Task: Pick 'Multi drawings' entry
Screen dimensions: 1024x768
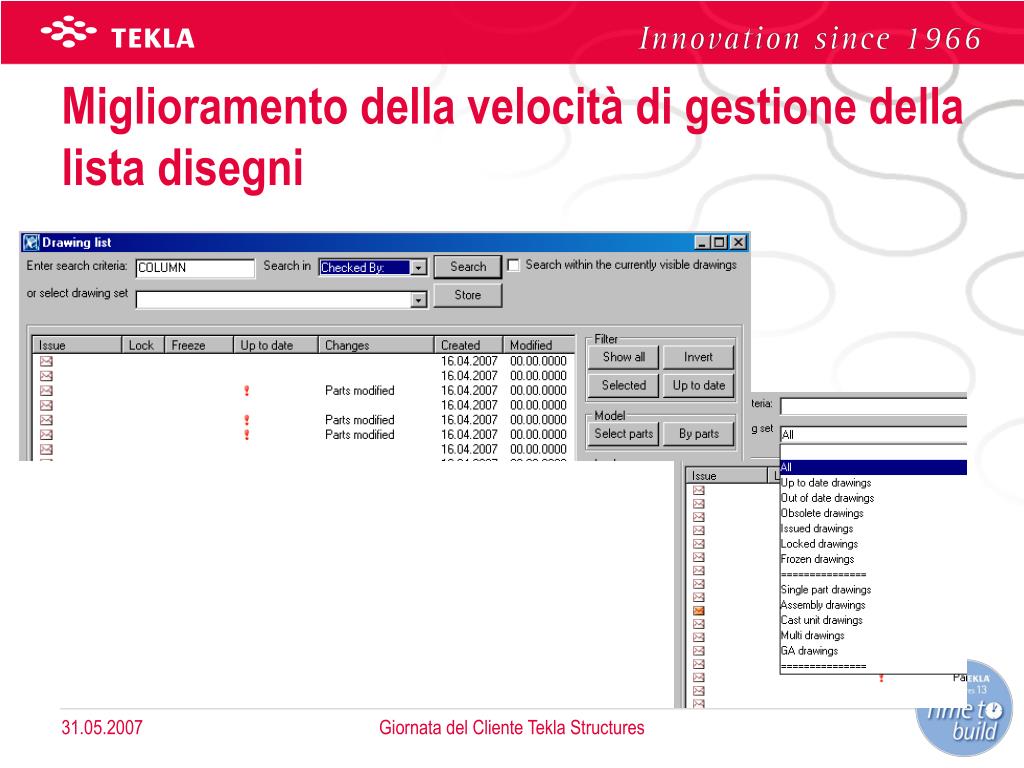Action: point(812,635)
